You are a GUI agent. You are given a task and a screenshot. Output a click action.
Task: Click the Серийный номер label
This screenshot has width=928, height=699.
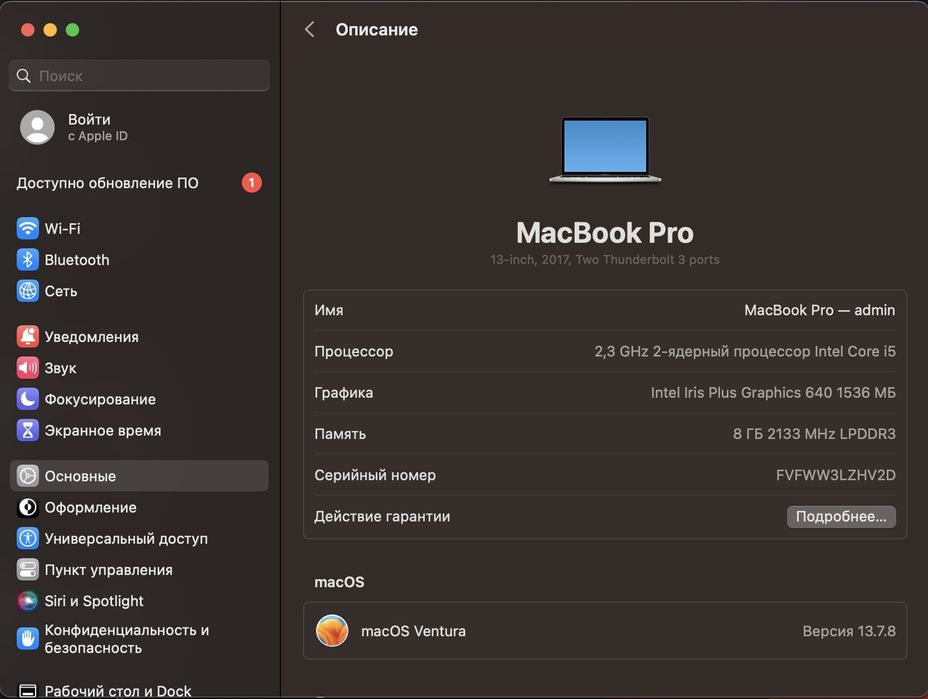point(375,475)
